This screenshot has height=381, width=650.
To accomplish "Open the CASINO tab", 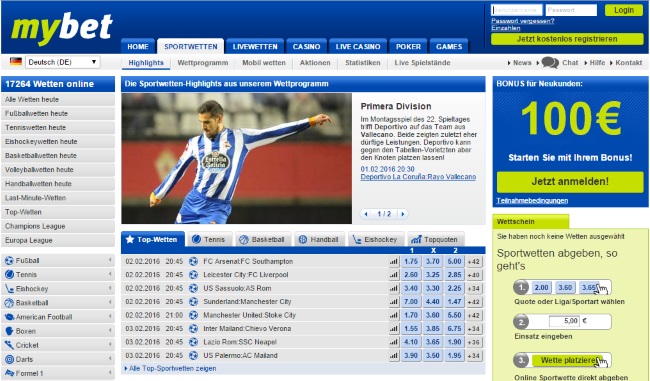I will [306, 46].
